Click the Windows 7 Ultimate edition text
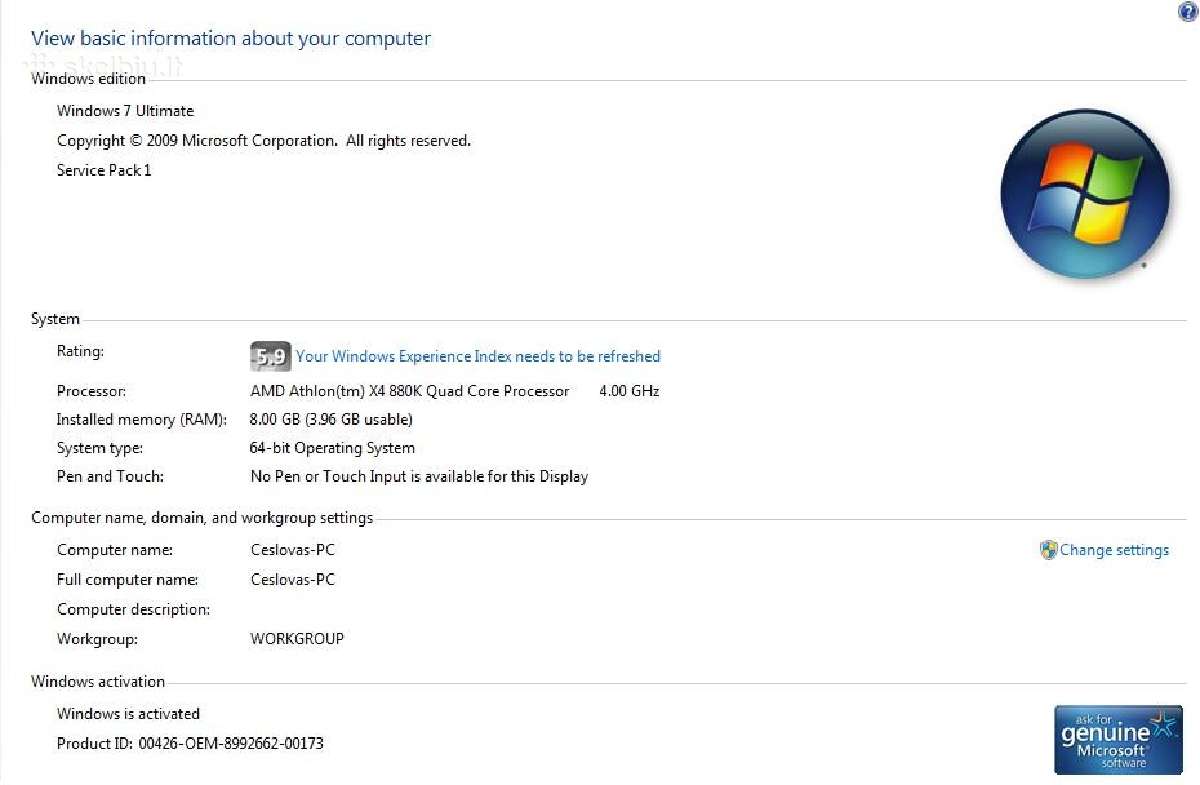This screenshot has width=1200, height=785. pos(125,111)
